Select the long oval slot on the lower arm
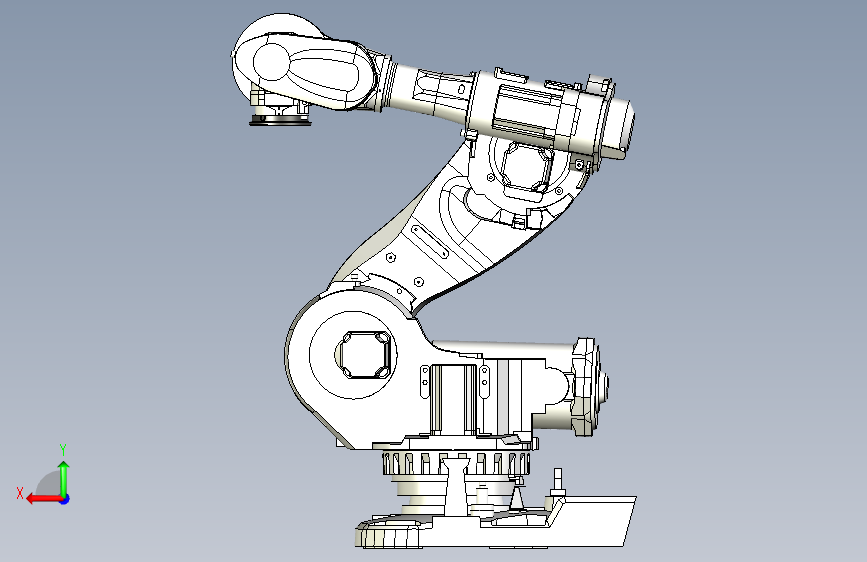The image size is (867, 562). 430,241
